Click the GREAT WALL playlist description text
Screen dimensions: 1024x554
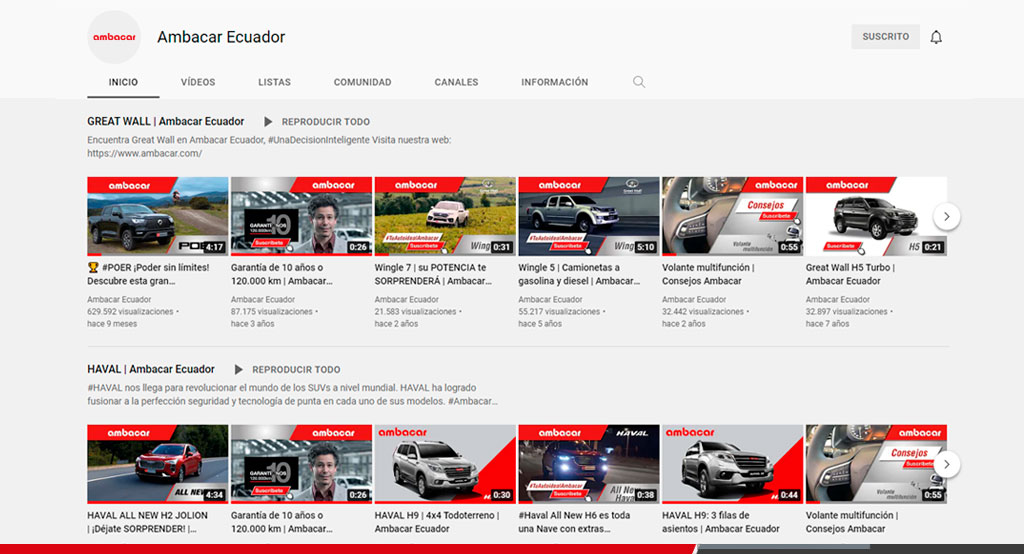click(269, 146)
